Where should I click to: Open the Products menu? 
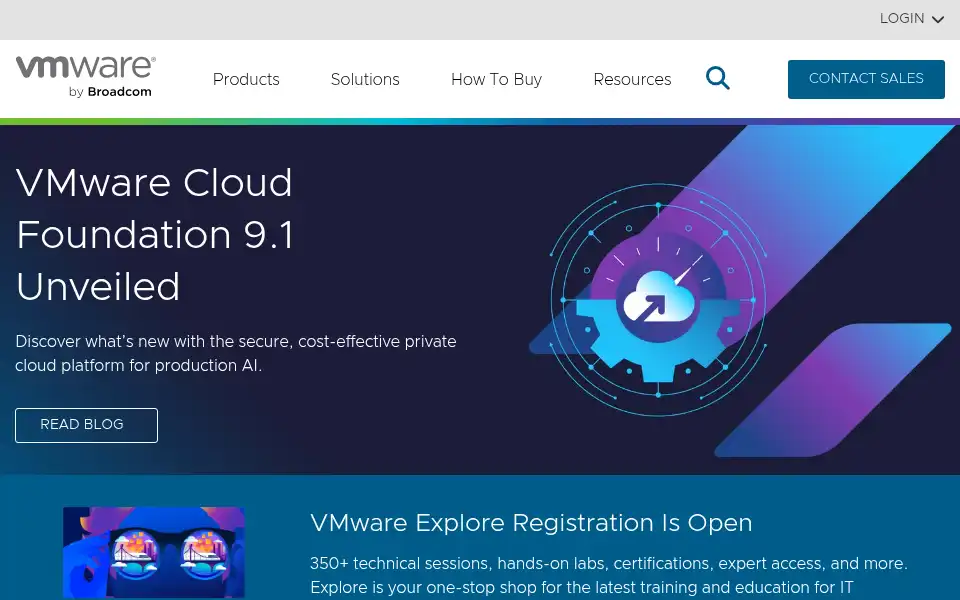[x=246, y=80]
